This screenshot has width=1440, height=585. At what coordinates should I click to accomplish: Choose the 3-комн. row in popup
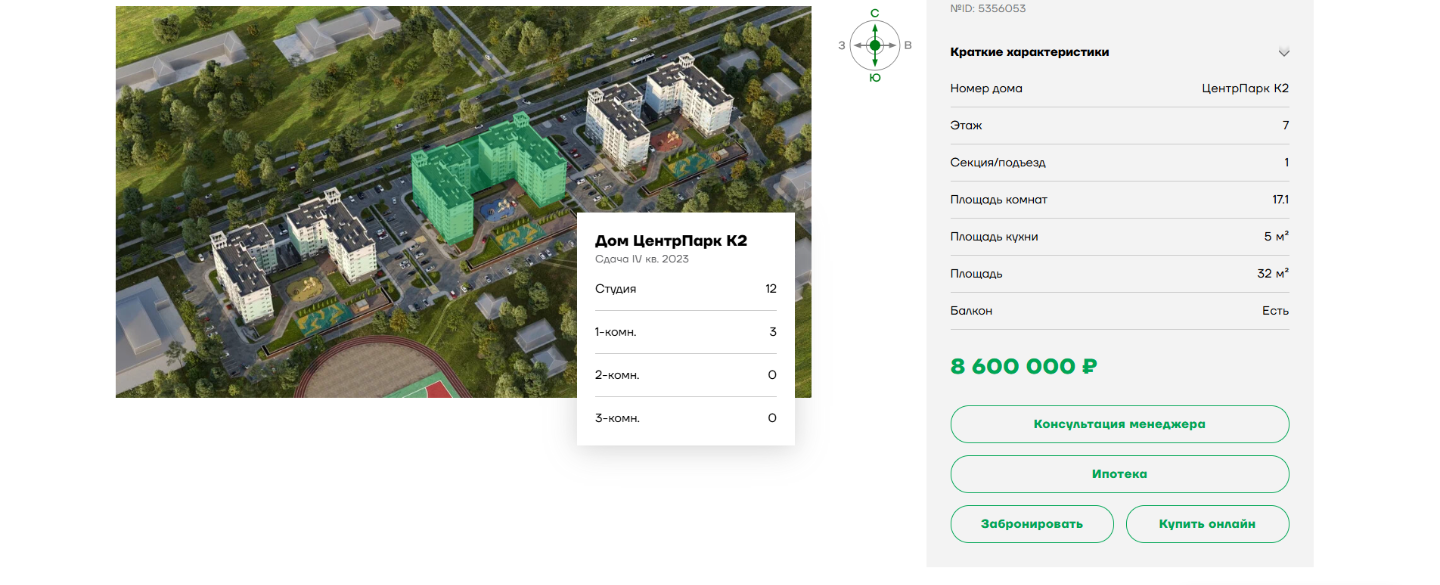685,418
